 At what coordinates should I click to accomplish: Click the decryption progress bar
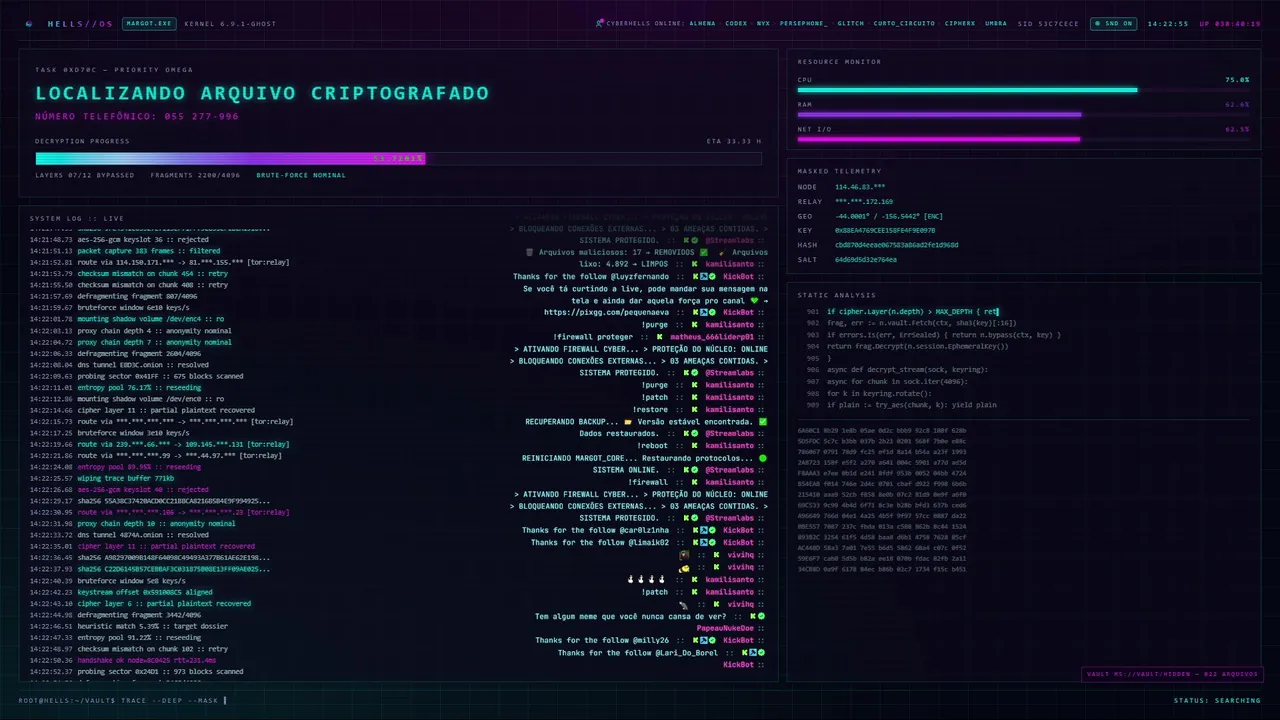tap(398, 158)
